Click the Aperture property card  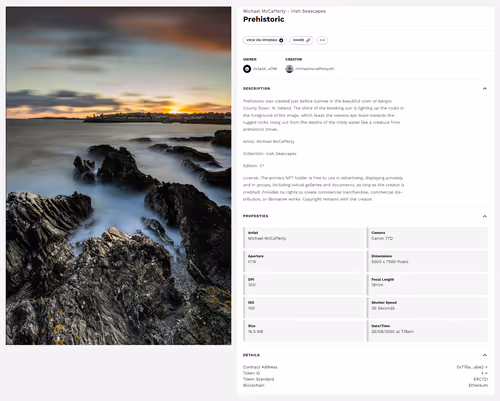coord(304,261)
